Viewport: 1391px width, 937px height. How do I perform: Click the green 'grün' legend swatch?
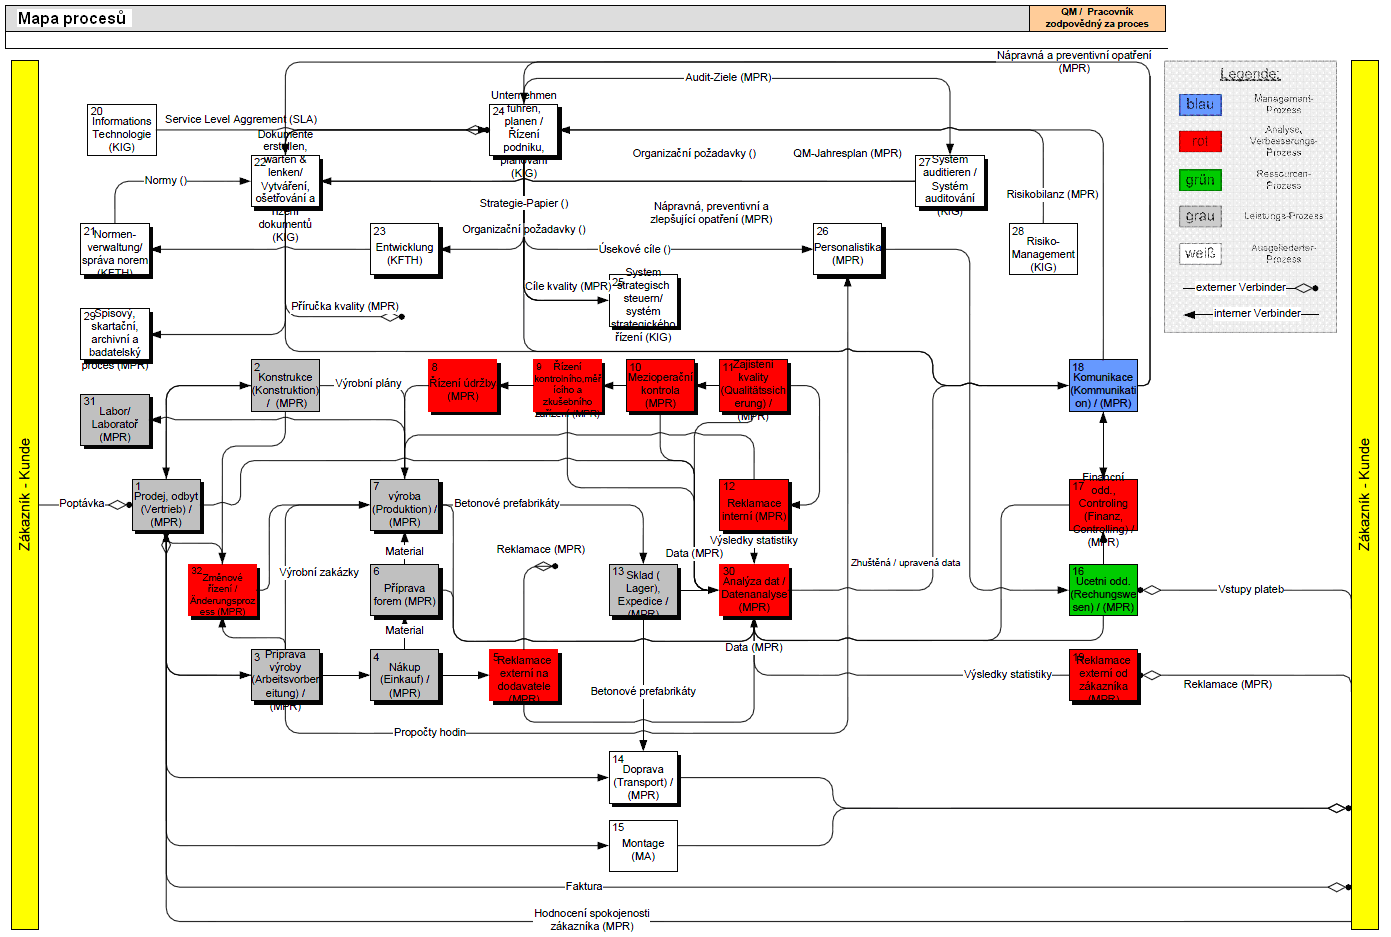1200,180
